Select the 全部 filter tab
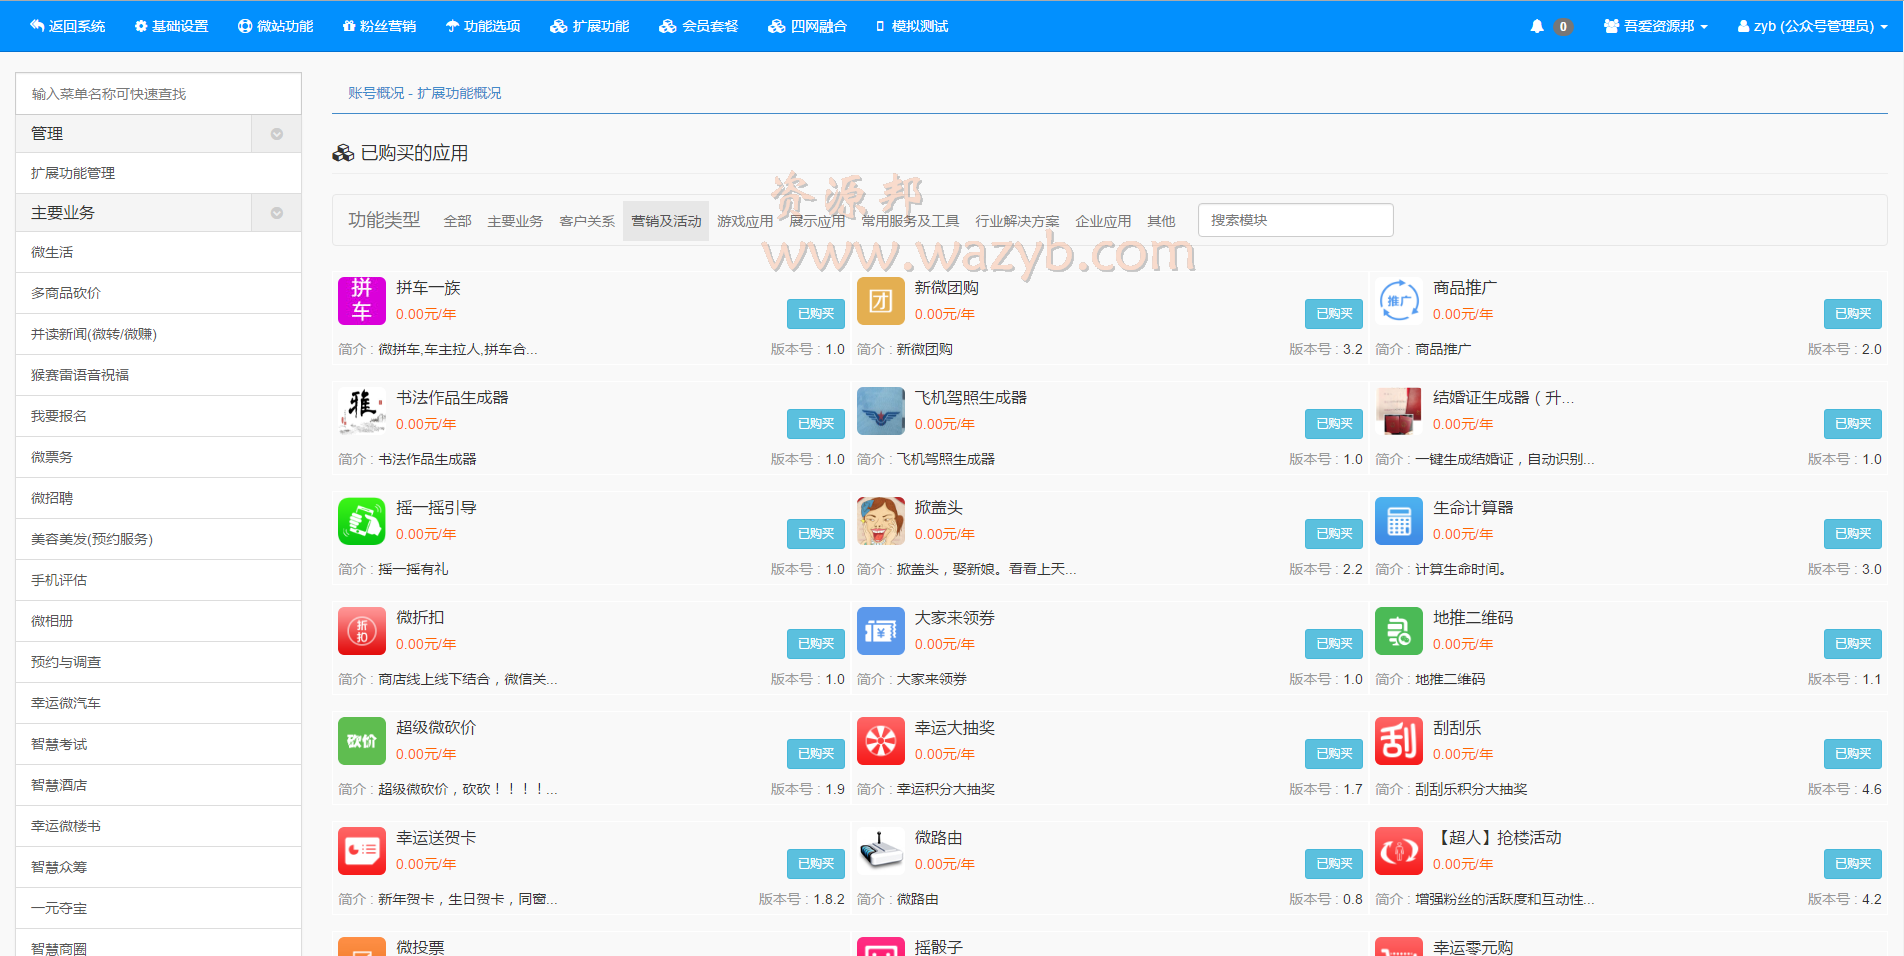This screenshot has height=956, width=1904. [457, 221]
